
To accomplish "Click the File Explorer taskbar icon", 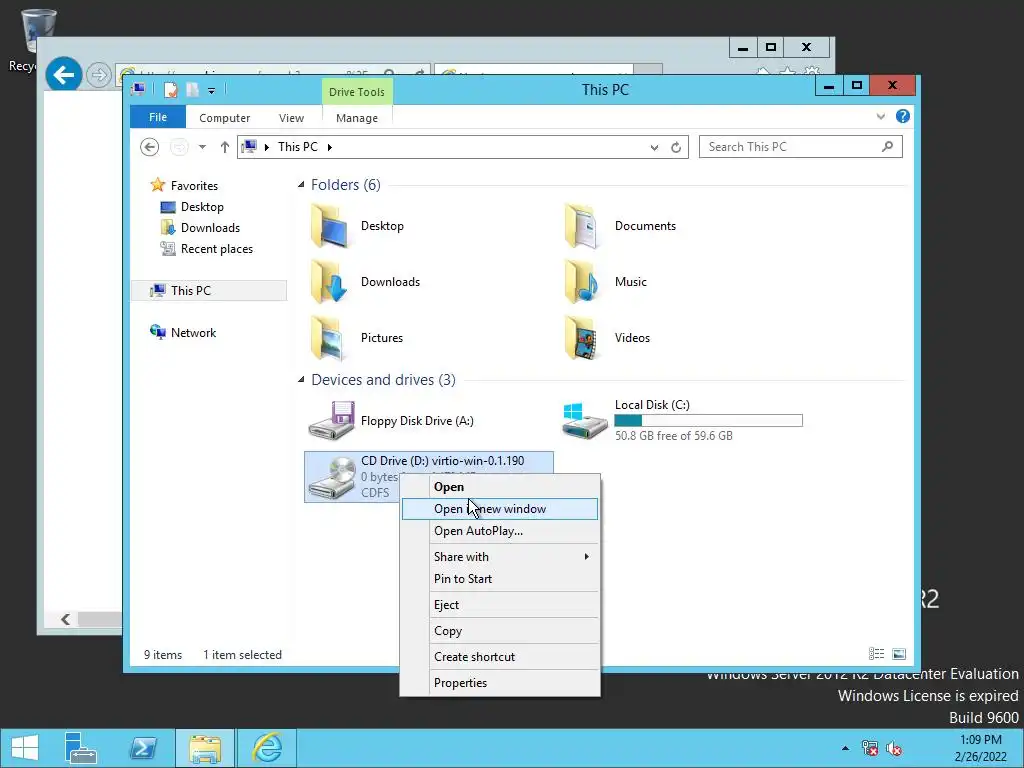I will click(x=205, y=748).
